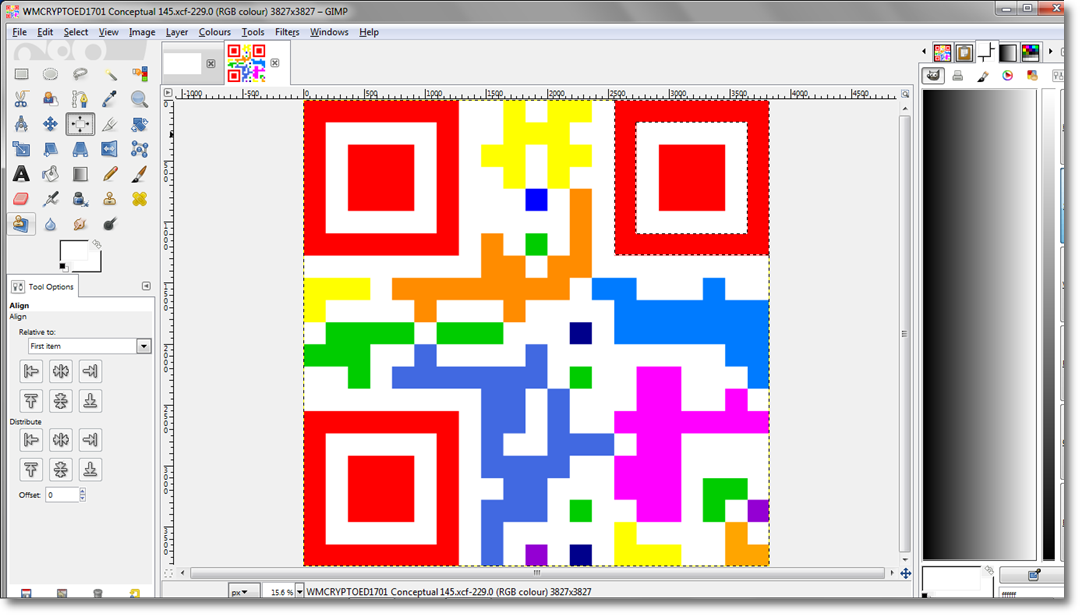Click the Align right edge button
This screenshot has height=615, width=1080.
click(90, 372)
